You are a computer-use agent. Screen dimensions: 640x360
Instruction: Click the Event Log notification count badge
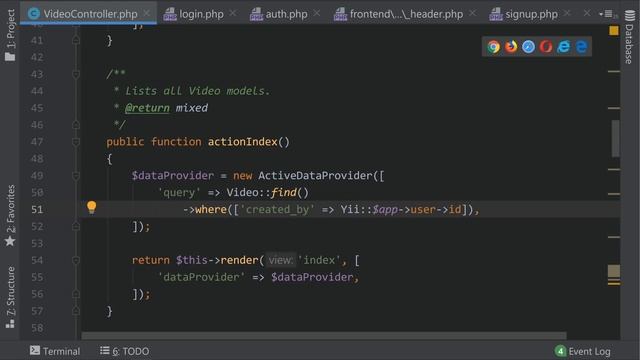(x=560, y=351)
